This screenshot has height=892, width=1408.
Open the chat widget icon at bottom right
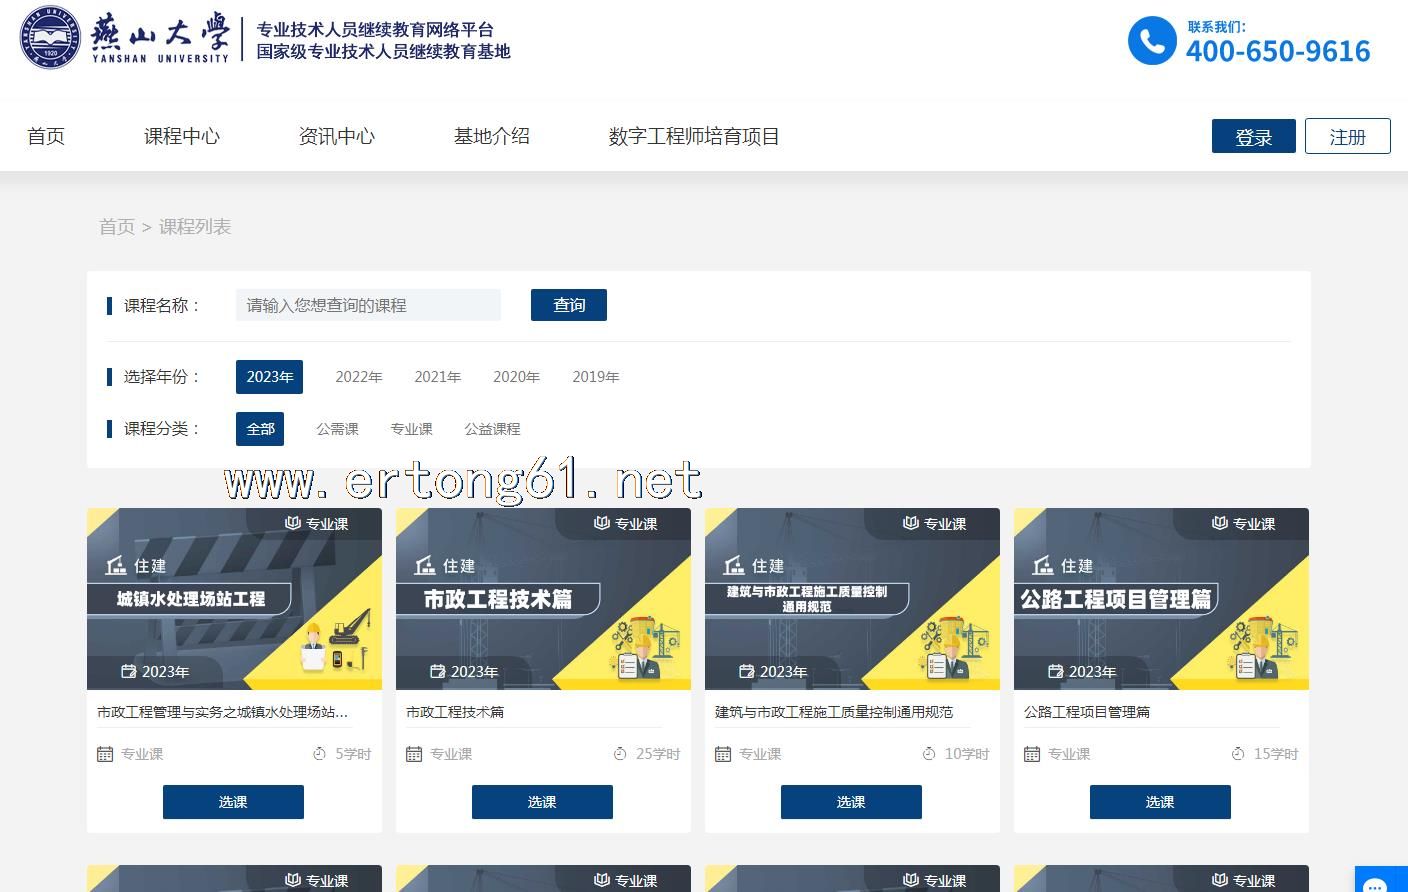click(1376, 883)
